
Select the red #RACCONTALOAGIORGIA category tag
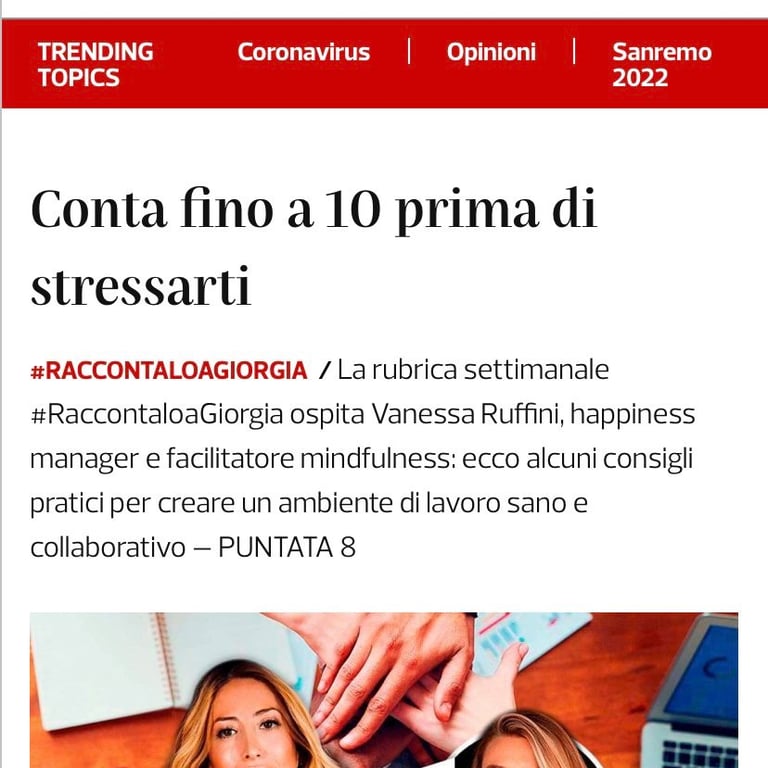pos(169,370)
